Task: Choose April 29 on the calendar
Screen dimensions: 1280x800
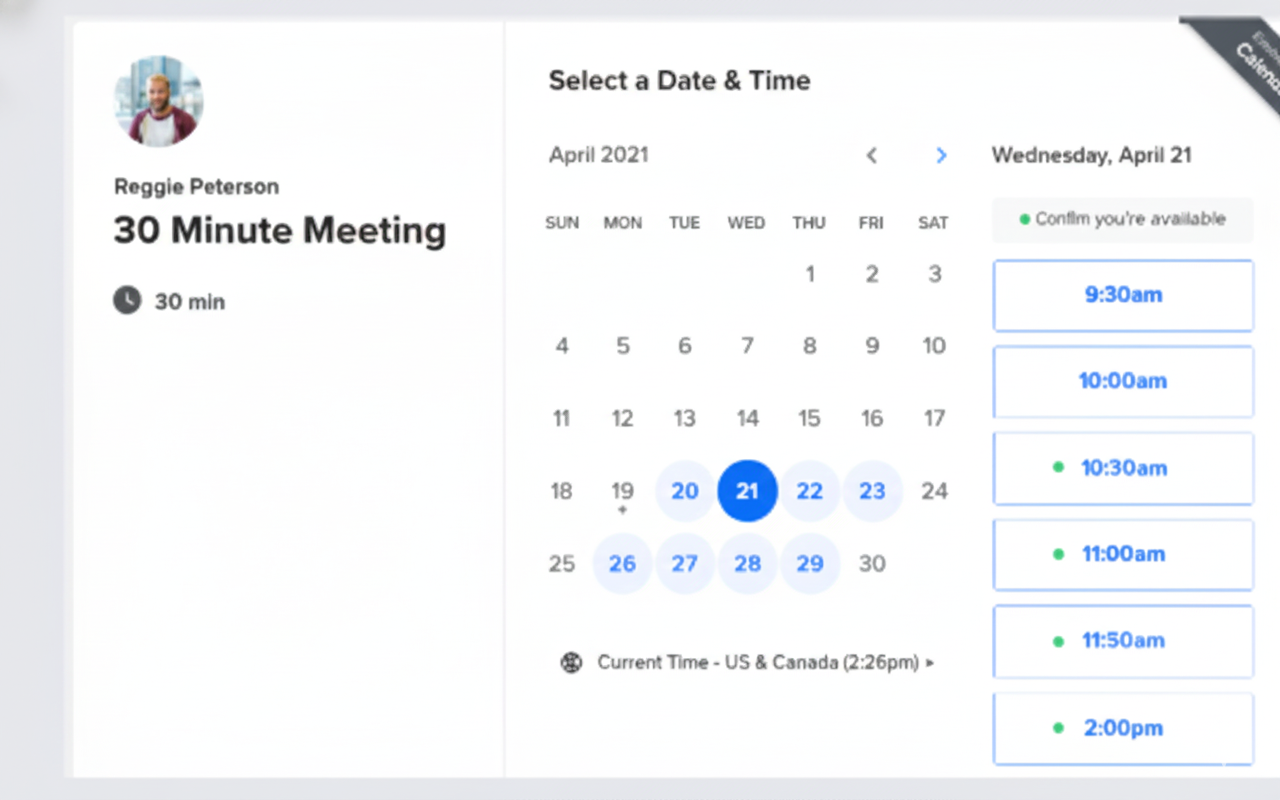Action: [x=809, y=564]
